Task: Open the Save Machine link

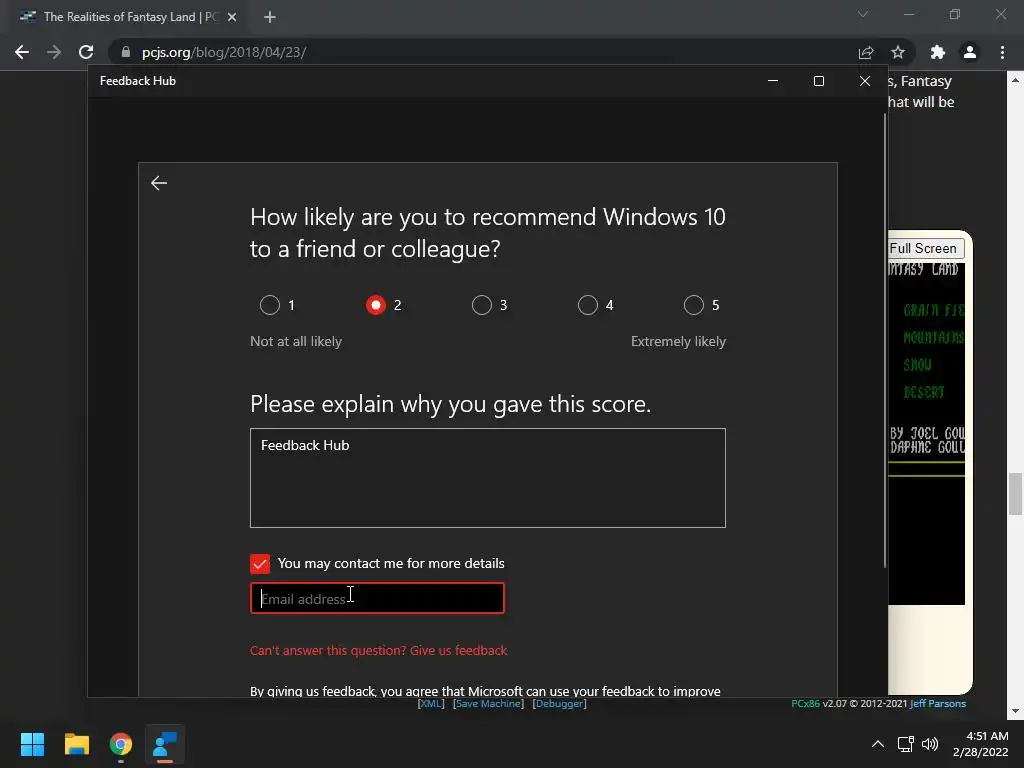Action: (488, 703)
